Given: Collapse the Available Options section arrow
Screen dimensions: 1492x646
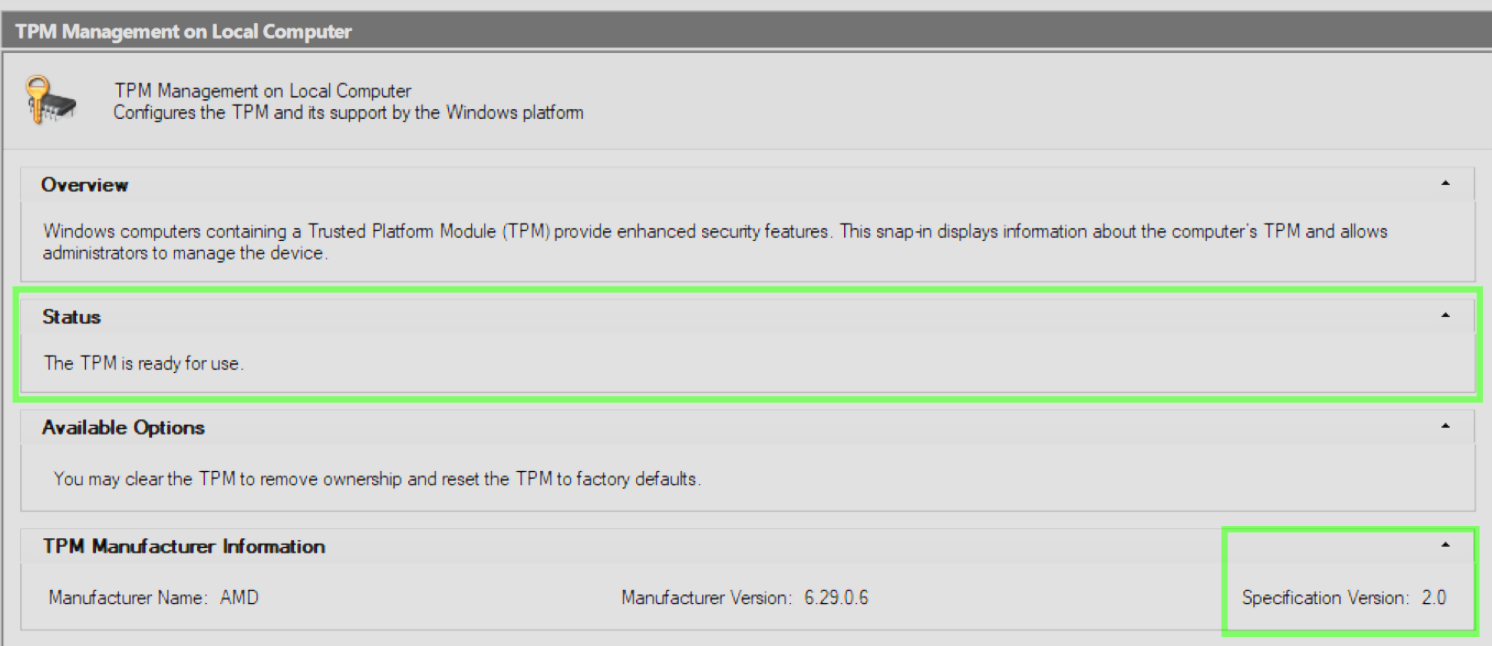Looking at the screenshot, I should (x=1445, y=427).
